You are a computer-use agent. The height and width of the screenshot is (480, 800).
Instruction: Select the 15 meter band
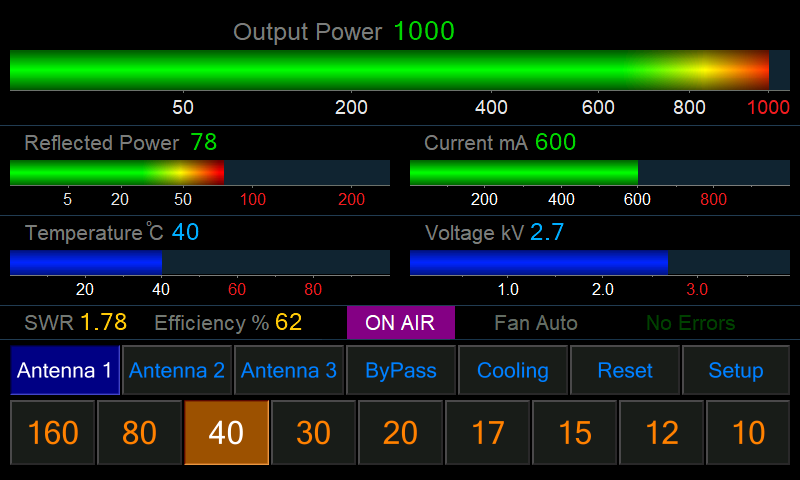tap(575, 433)
